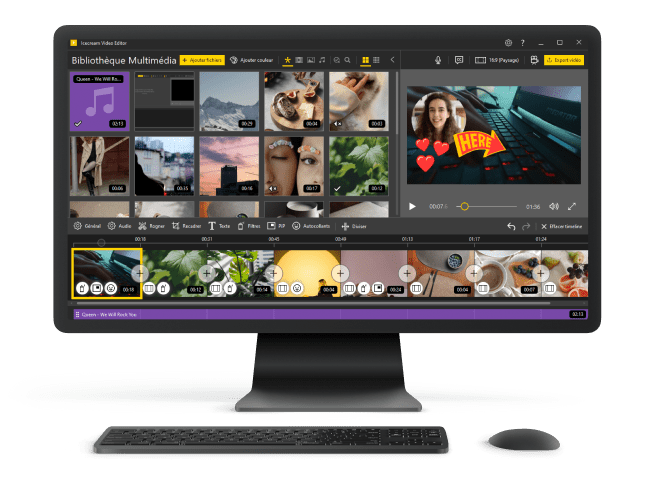655x480 pixels.
Task: Open filter icon on pink clip 00:24
Action: [x=364, y=288]
